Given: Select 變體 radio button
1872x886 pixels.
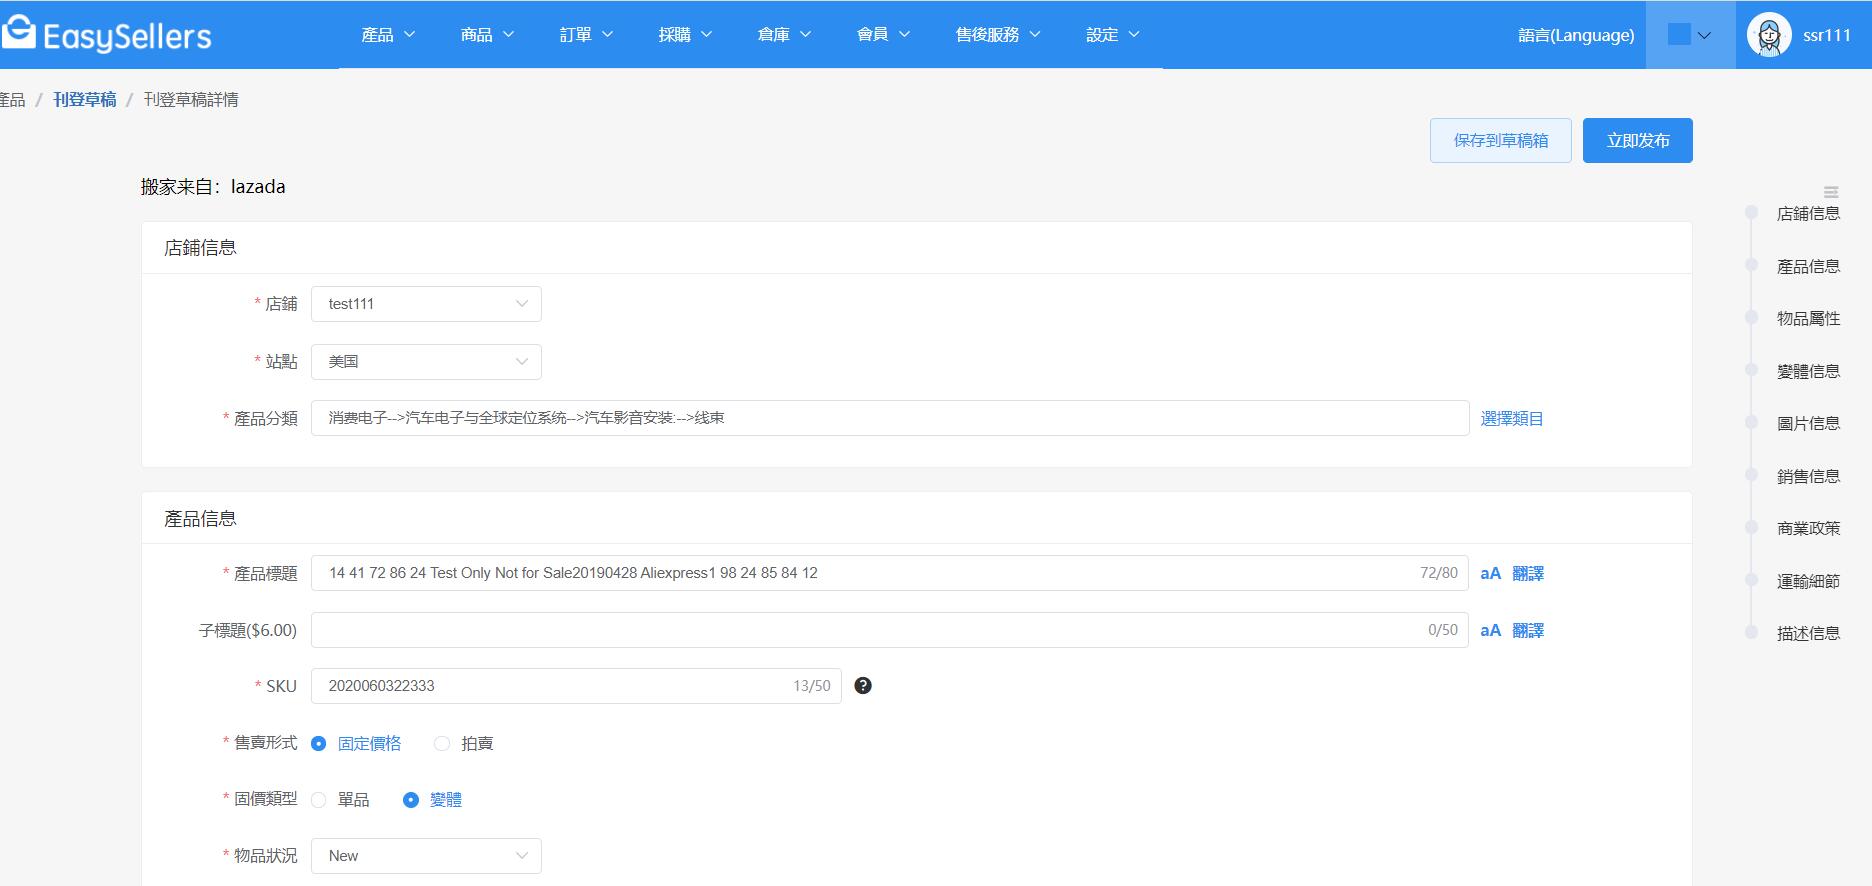Looking at the screenshot, I should tap(410, 799).
